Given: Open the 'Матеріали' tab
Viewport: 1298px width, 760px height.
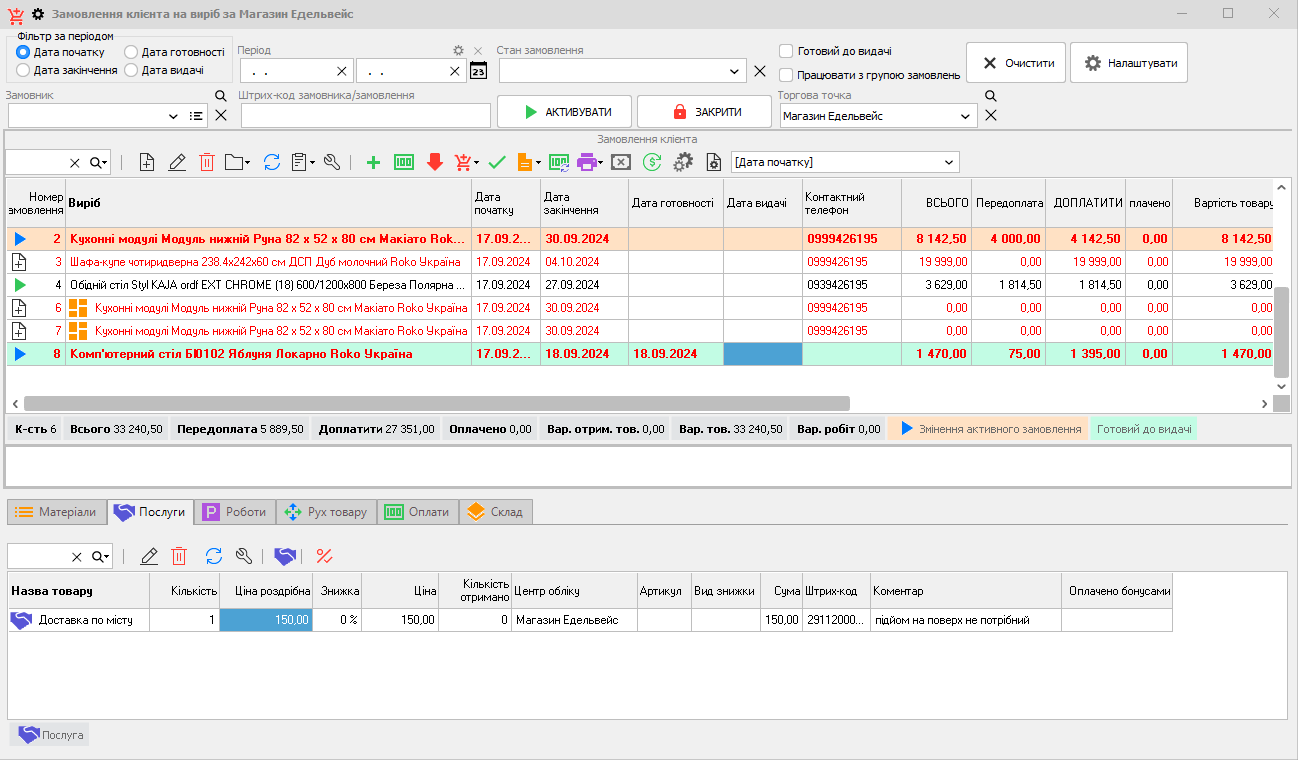Looking at the screenshot, I should 57,512.
